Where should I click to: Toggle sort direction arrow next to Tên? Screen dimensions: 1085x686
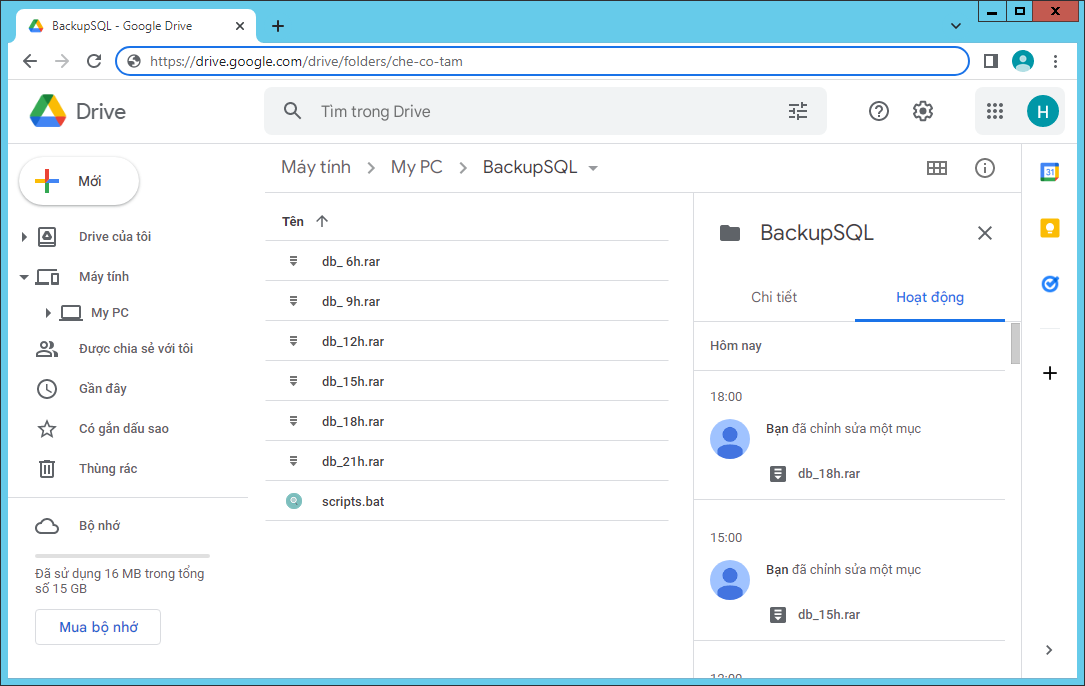click(321, 221)
